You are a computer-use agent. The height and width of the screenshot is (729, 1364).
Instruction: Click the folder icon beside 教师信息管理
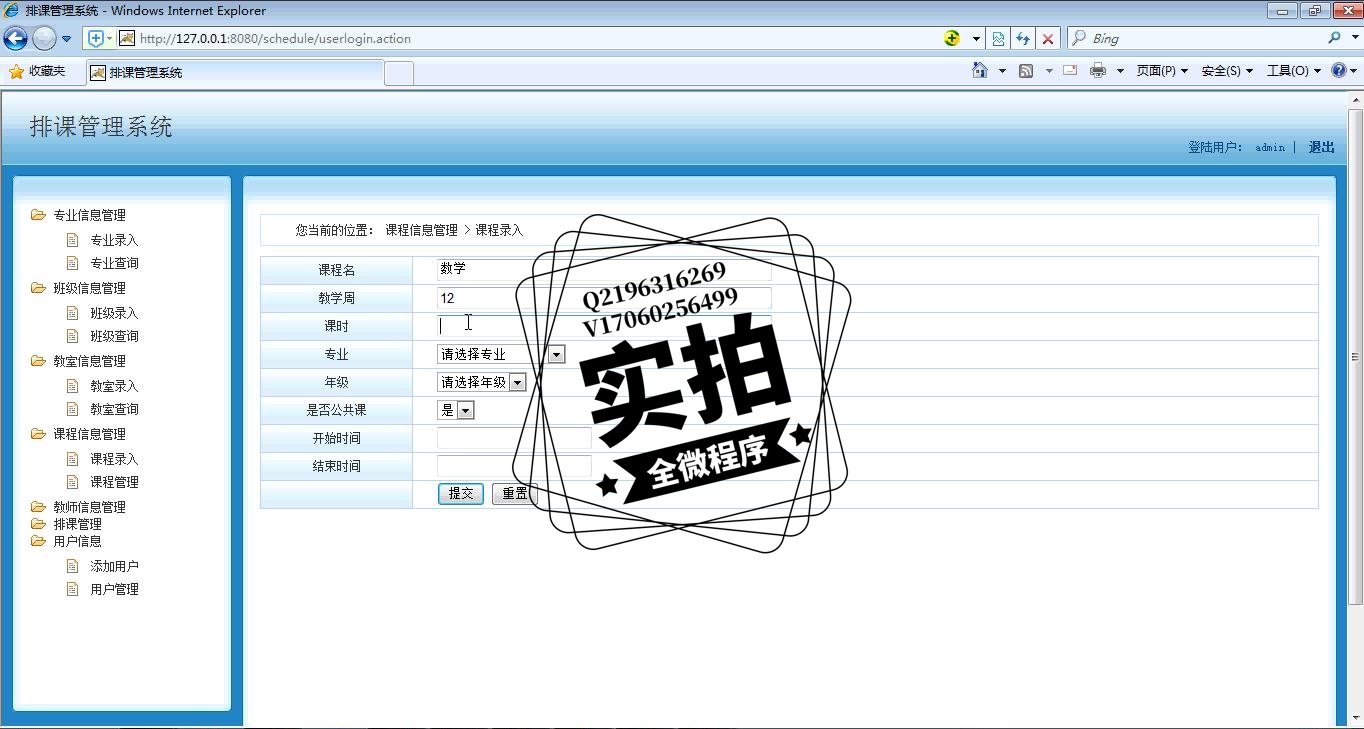coord(38,506)
